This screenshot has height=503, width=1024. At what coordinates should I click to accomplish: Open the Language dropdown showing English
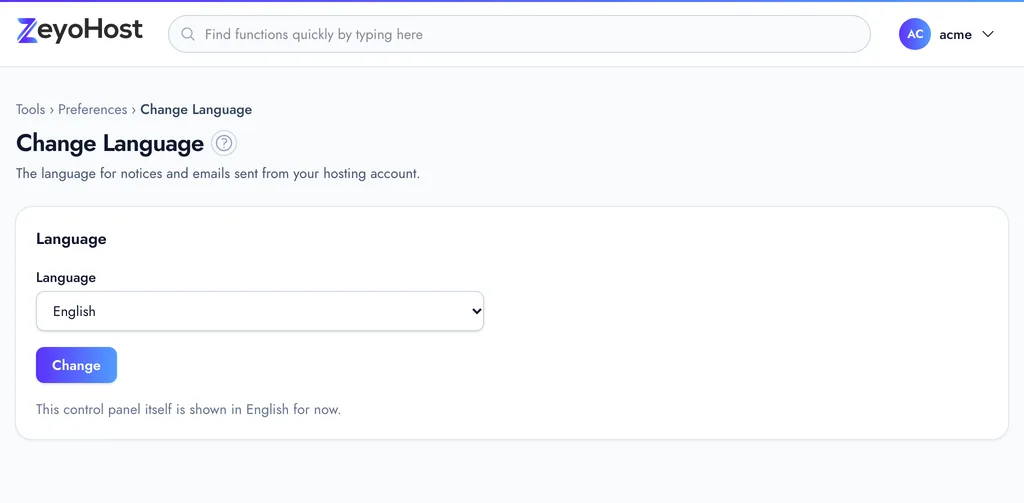[x=260, y=311]
